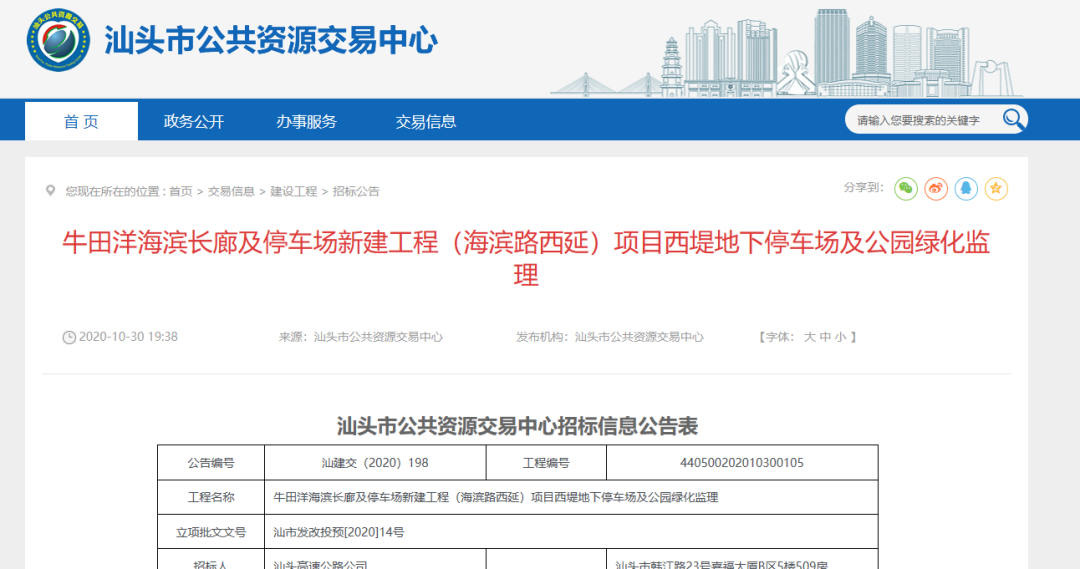The width and height of the screenshot is (1080, 569).
Task: Click the city skyline banner image
Action: coord(787,52)
